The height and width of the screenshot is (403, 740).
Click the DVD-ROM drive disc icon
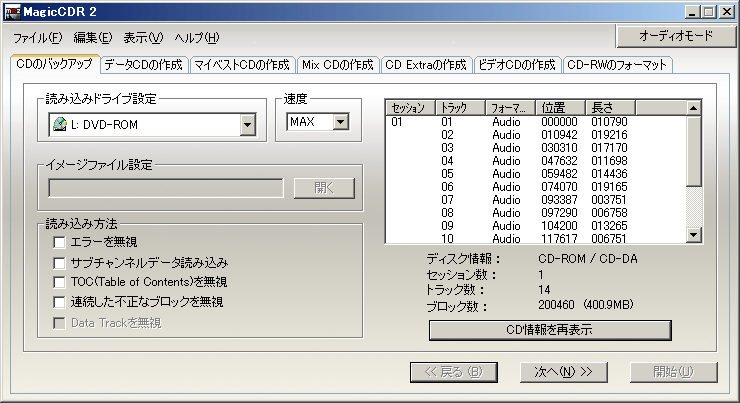pos(60,124)
